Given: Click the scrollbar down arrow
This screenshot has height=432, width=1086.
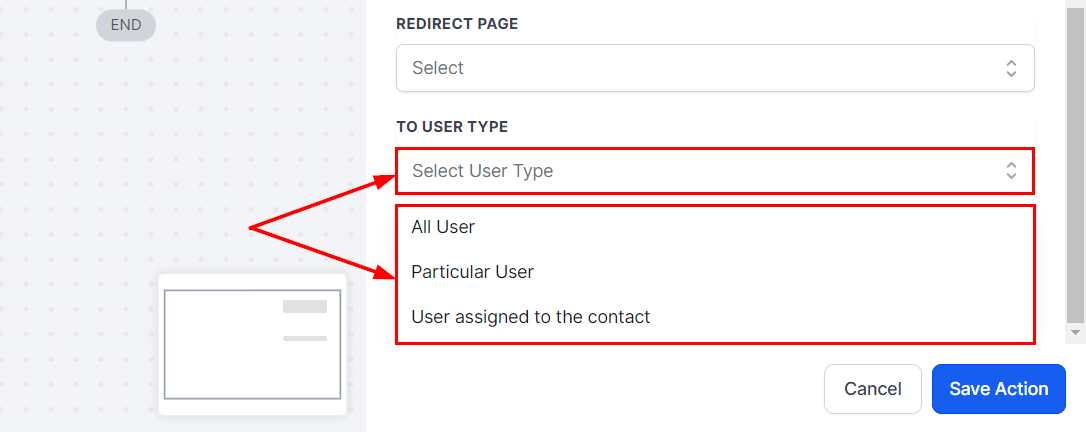Looking at the screenshot, I should click(x=1076, y=331).
